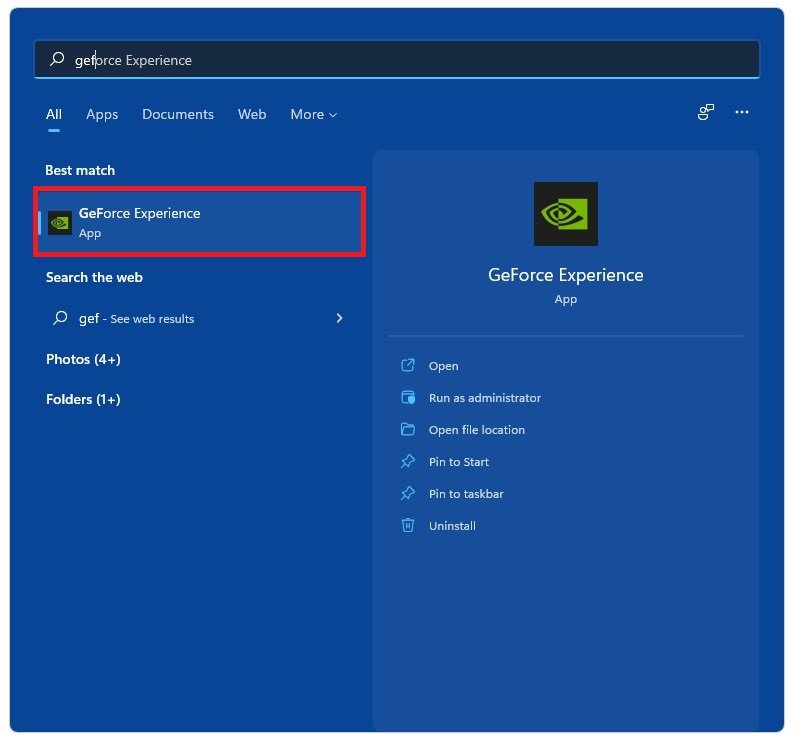Click the magnifier icon beside gef web result
Screen dimensions: 794x738
click(x=60, y=318)
